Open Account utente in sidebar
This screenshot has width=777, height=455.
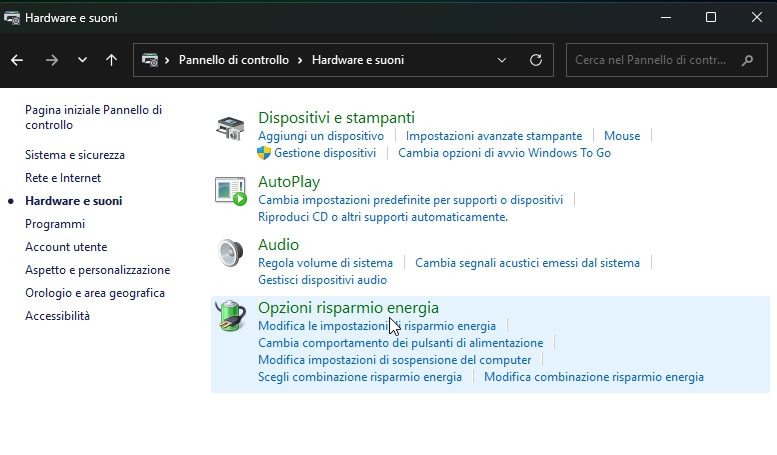66,247
